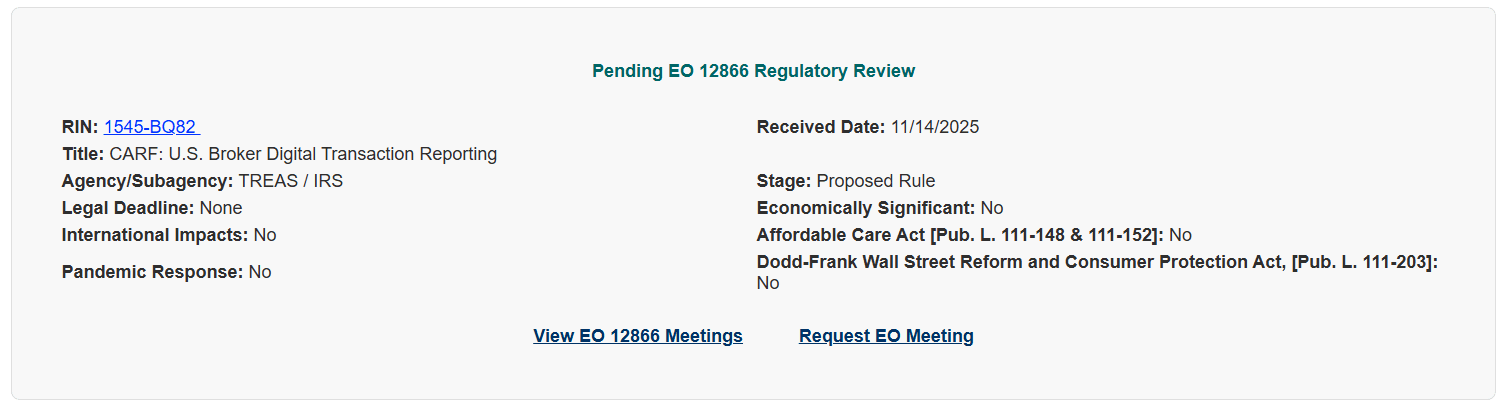Viewport: 1507px width, 409px height.
Task: Click the View EO 12866 Meetings link
Action: point(638,336)
